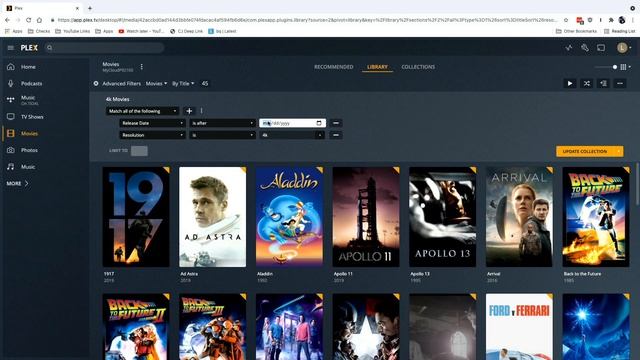Shuffle the library with the shuffle button
This screenshot has height=360, width=640.
tap(587, 84)
